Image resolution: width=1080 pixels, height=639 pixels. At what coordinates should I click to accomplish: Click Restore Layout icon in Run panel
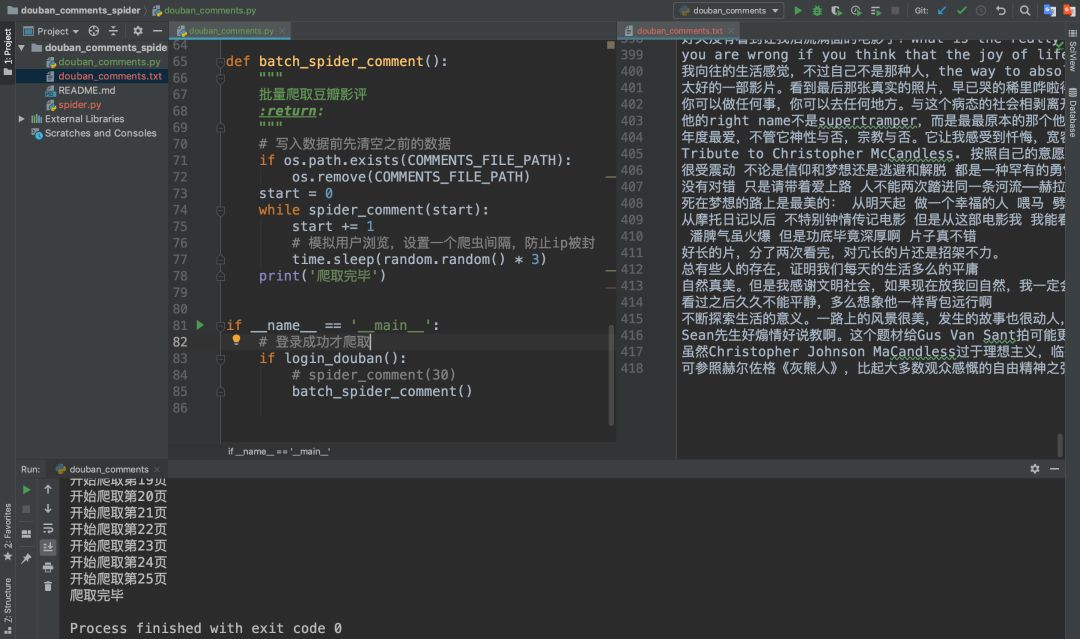(26, 534)
